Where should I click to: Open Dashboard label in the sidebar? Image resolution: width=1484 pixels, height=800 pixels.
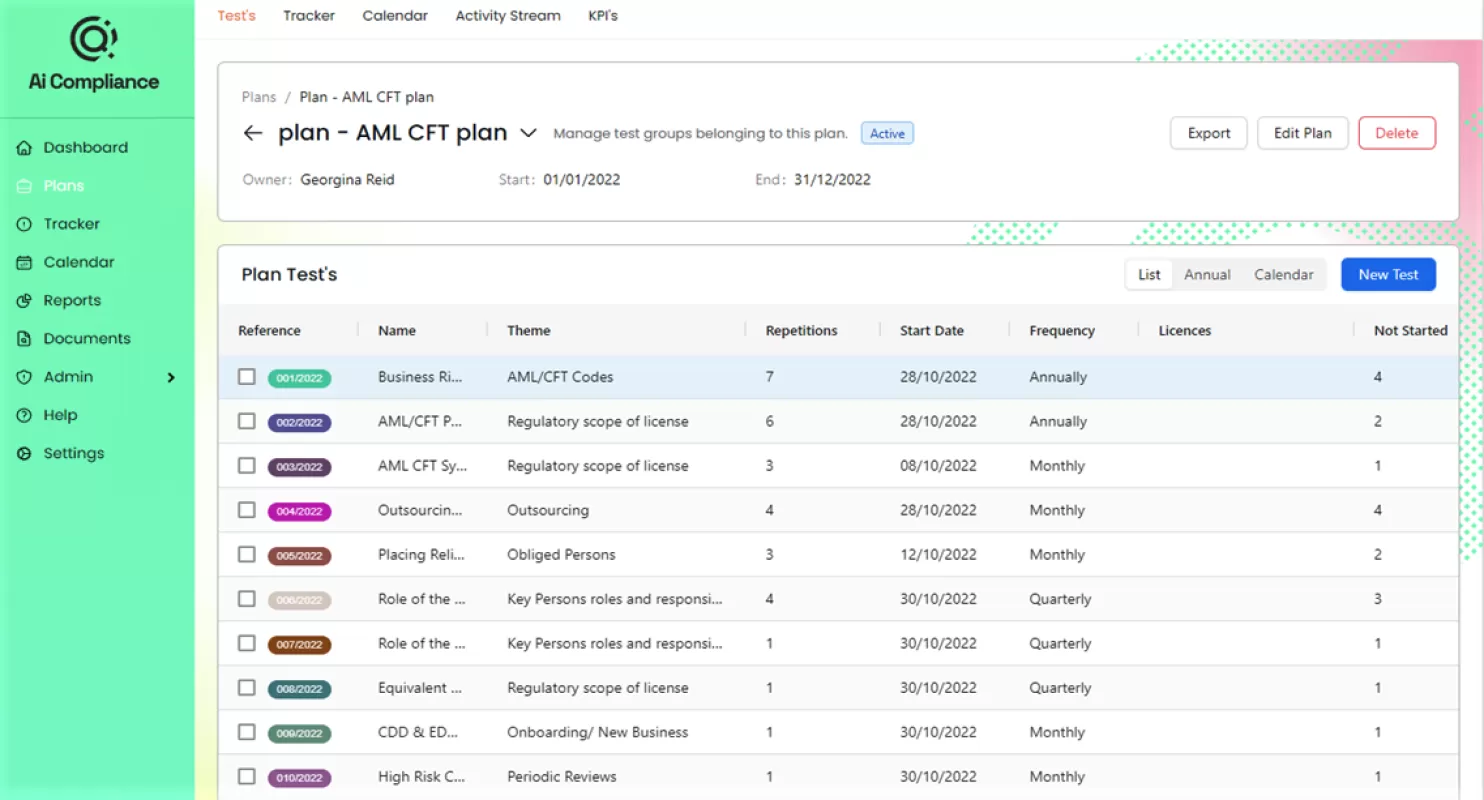86,148
